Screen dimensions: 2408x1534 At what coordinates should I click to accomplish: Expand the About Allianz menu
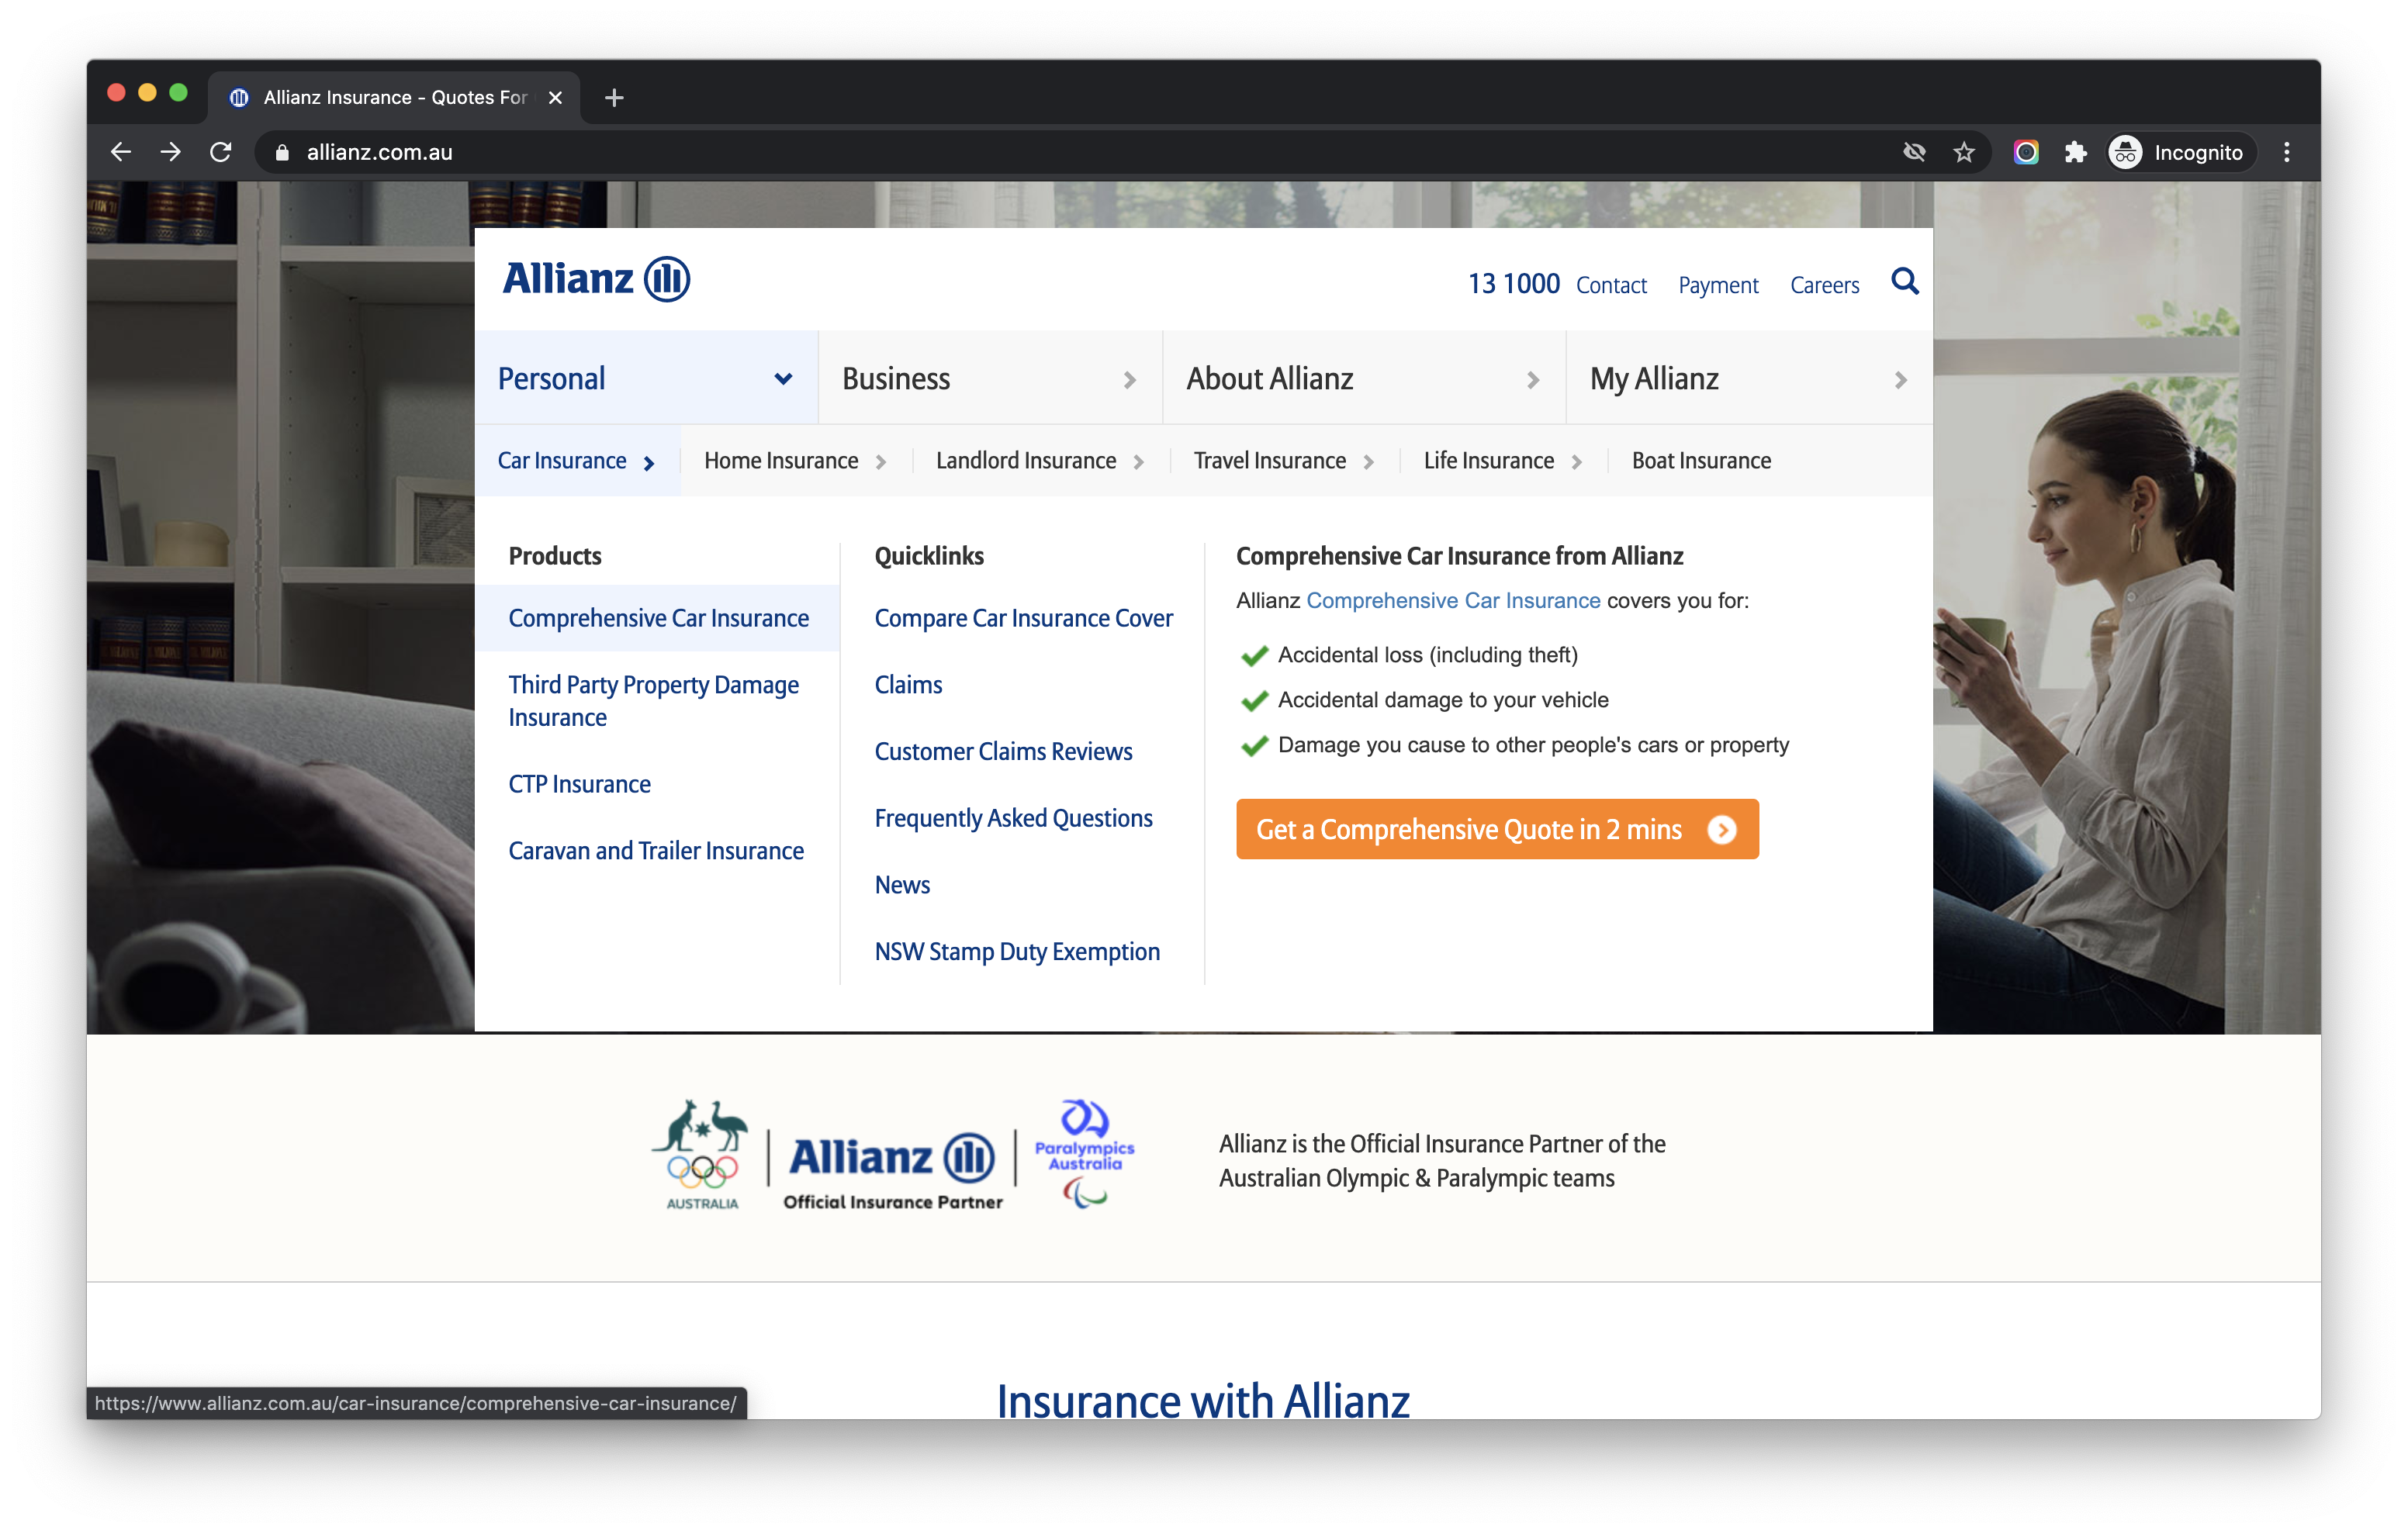(x=1364, y=378)
